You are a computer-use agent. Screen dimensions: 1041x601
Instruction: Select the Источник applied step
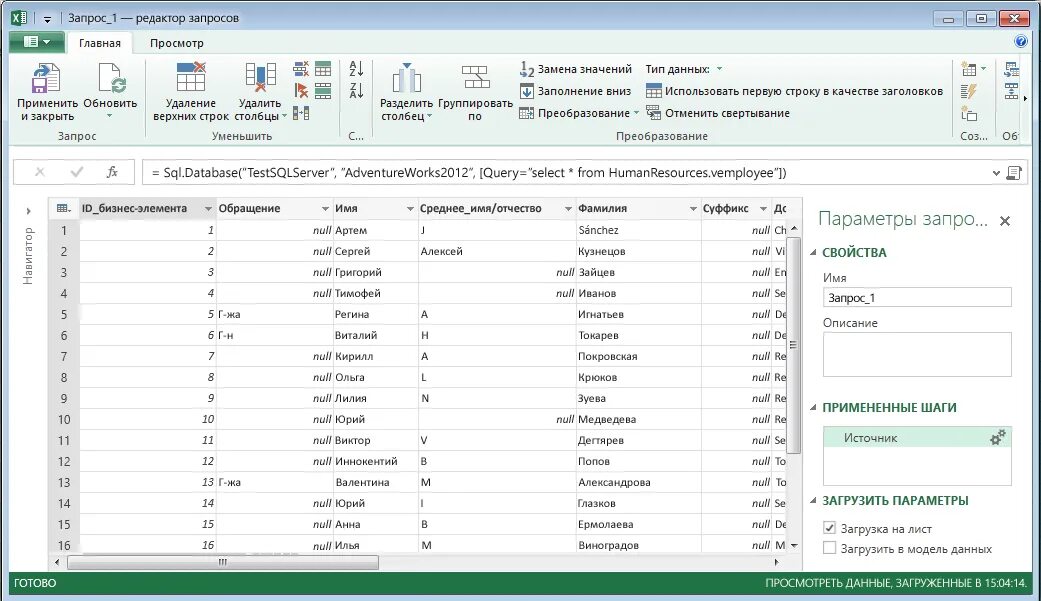point(917,438)
